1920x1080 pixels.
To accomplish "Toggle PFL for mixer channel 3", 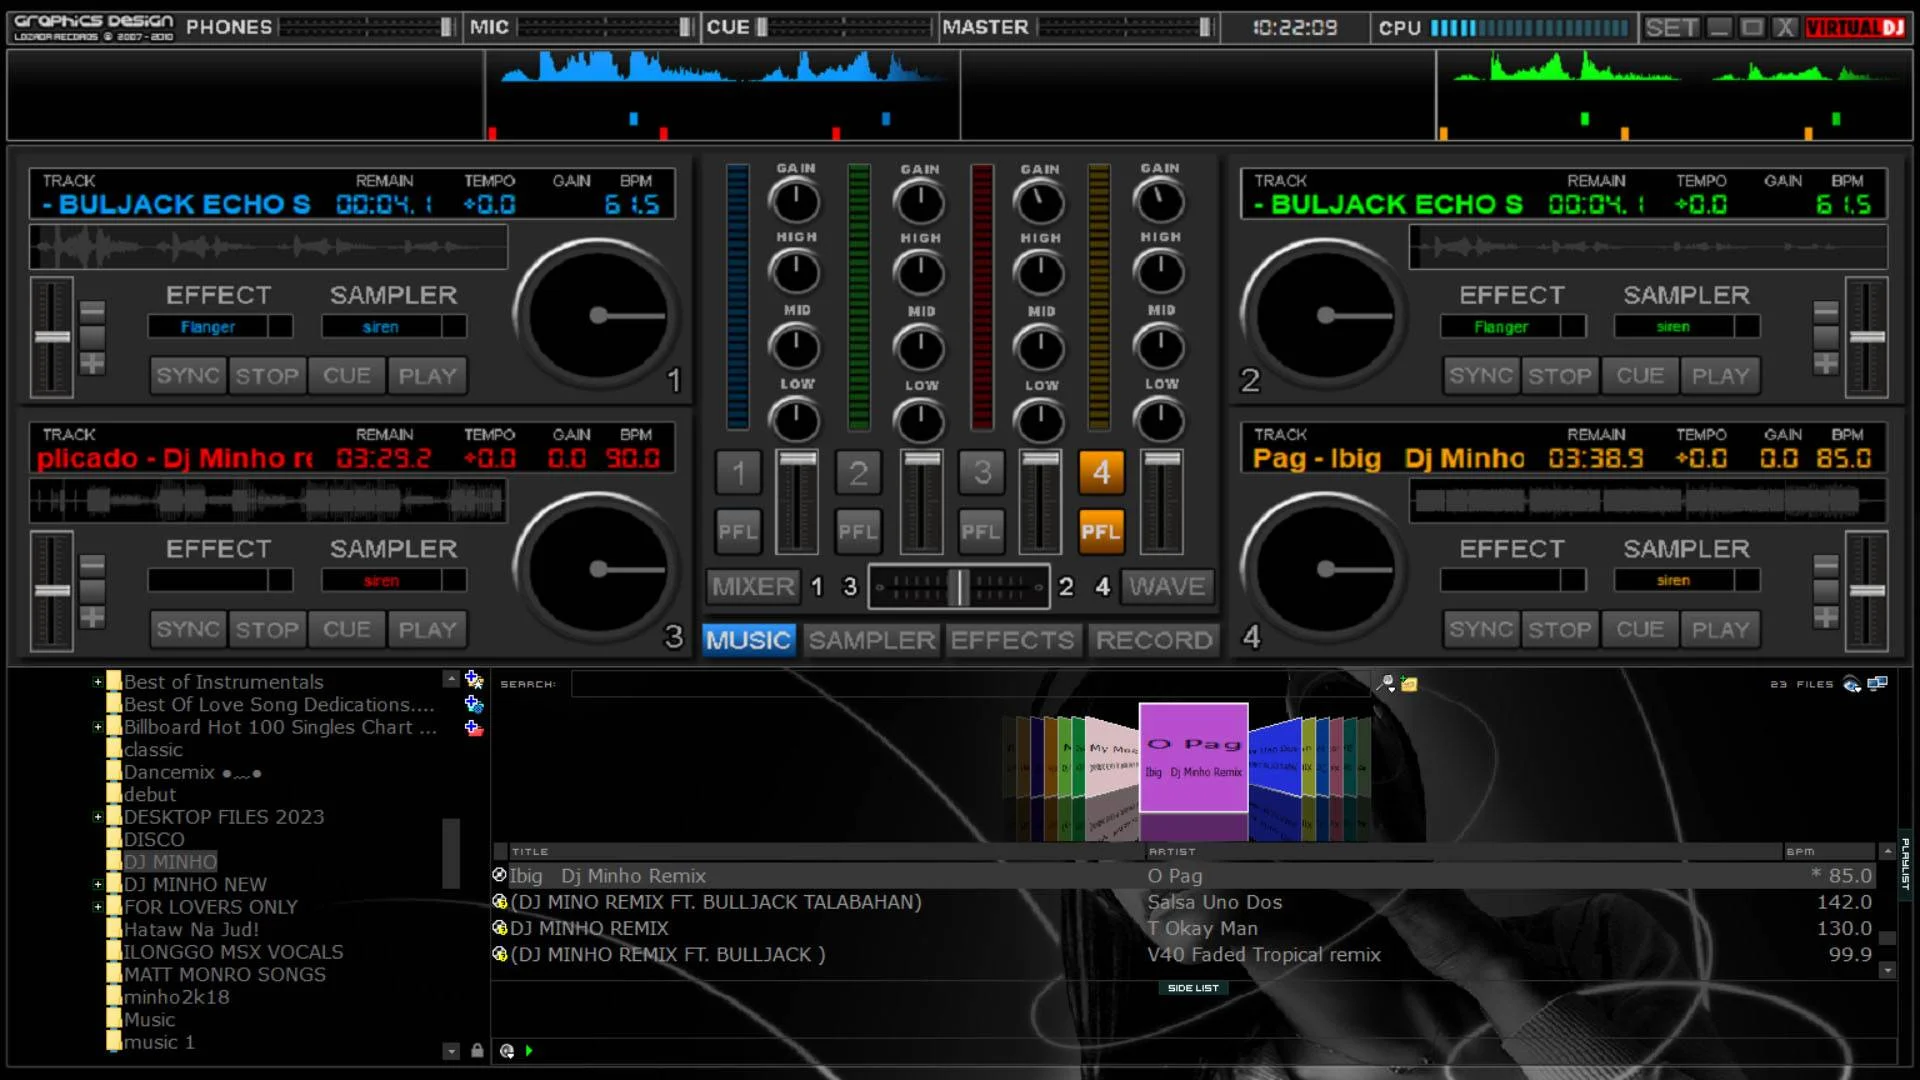I will tap(981, 532).
